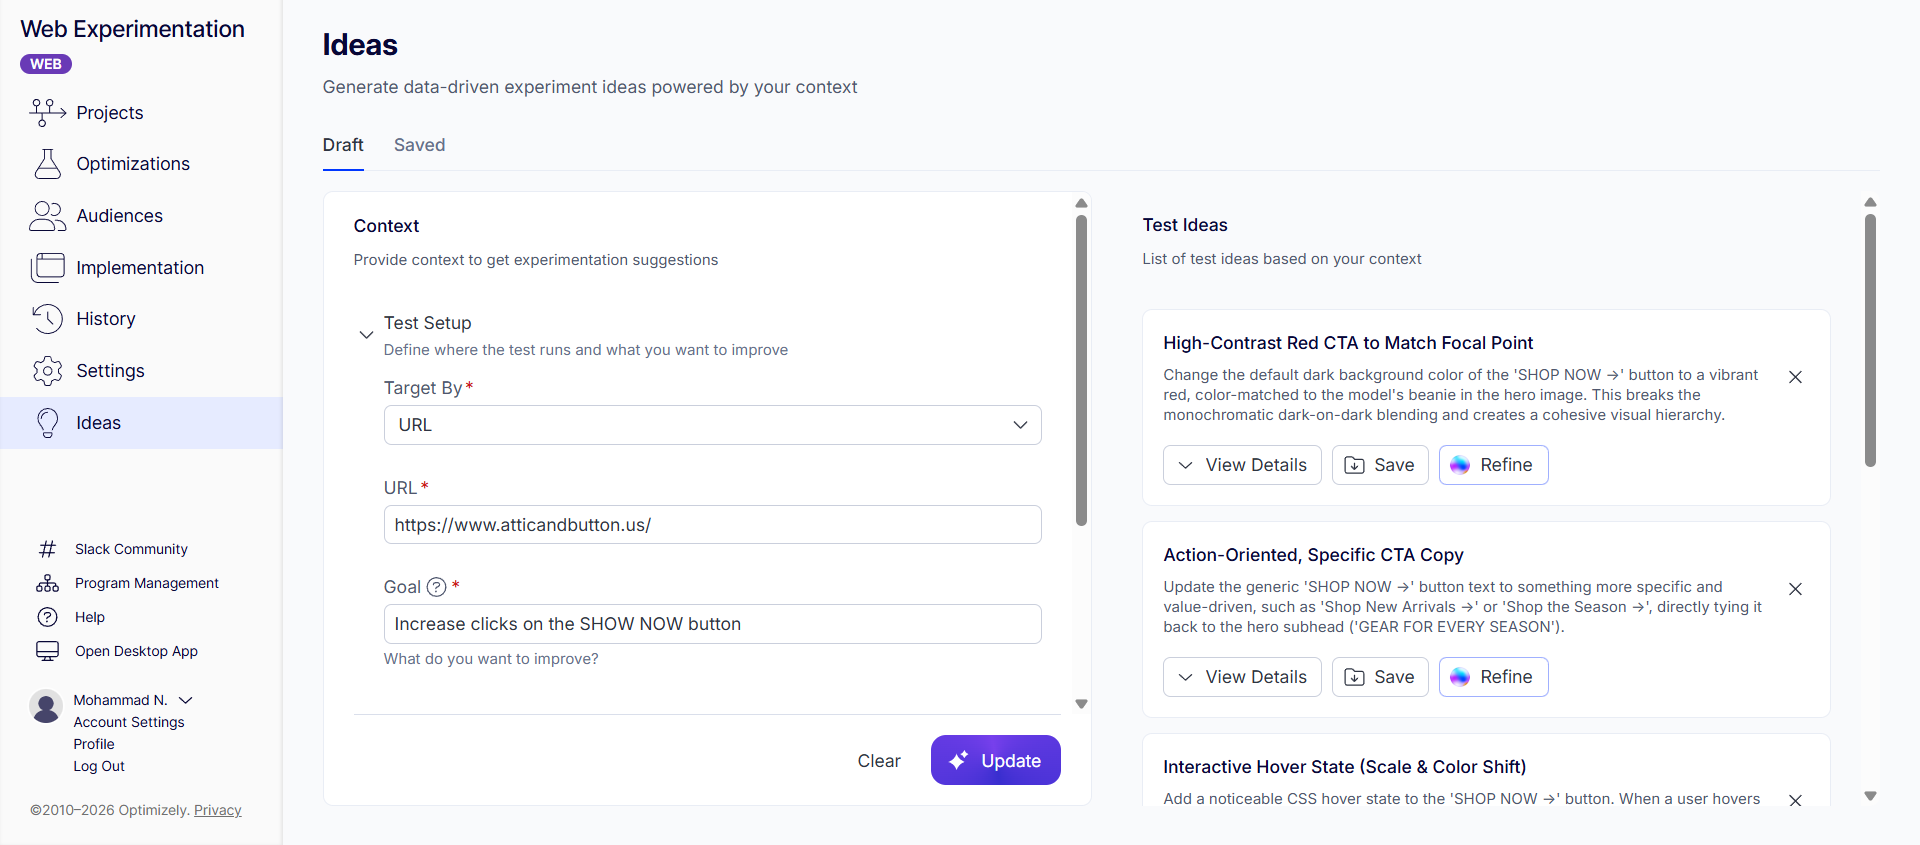
Task: Click the History clock icon
Action: 47,319
